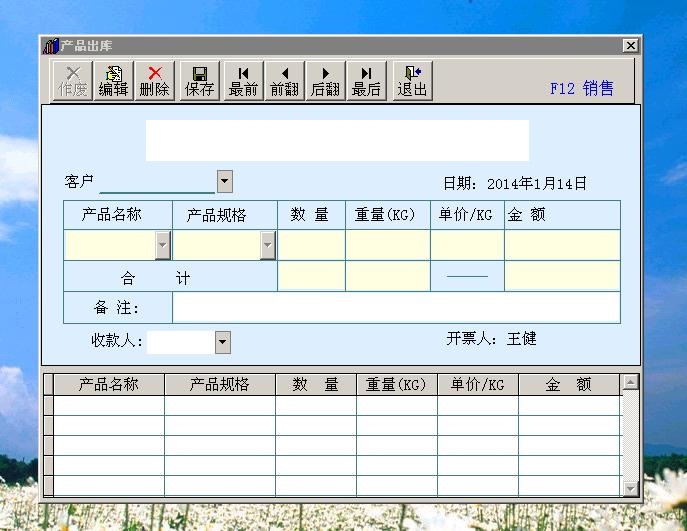
Task: Click the 备注 remarks text field
Action: click(x=397, y=308)
